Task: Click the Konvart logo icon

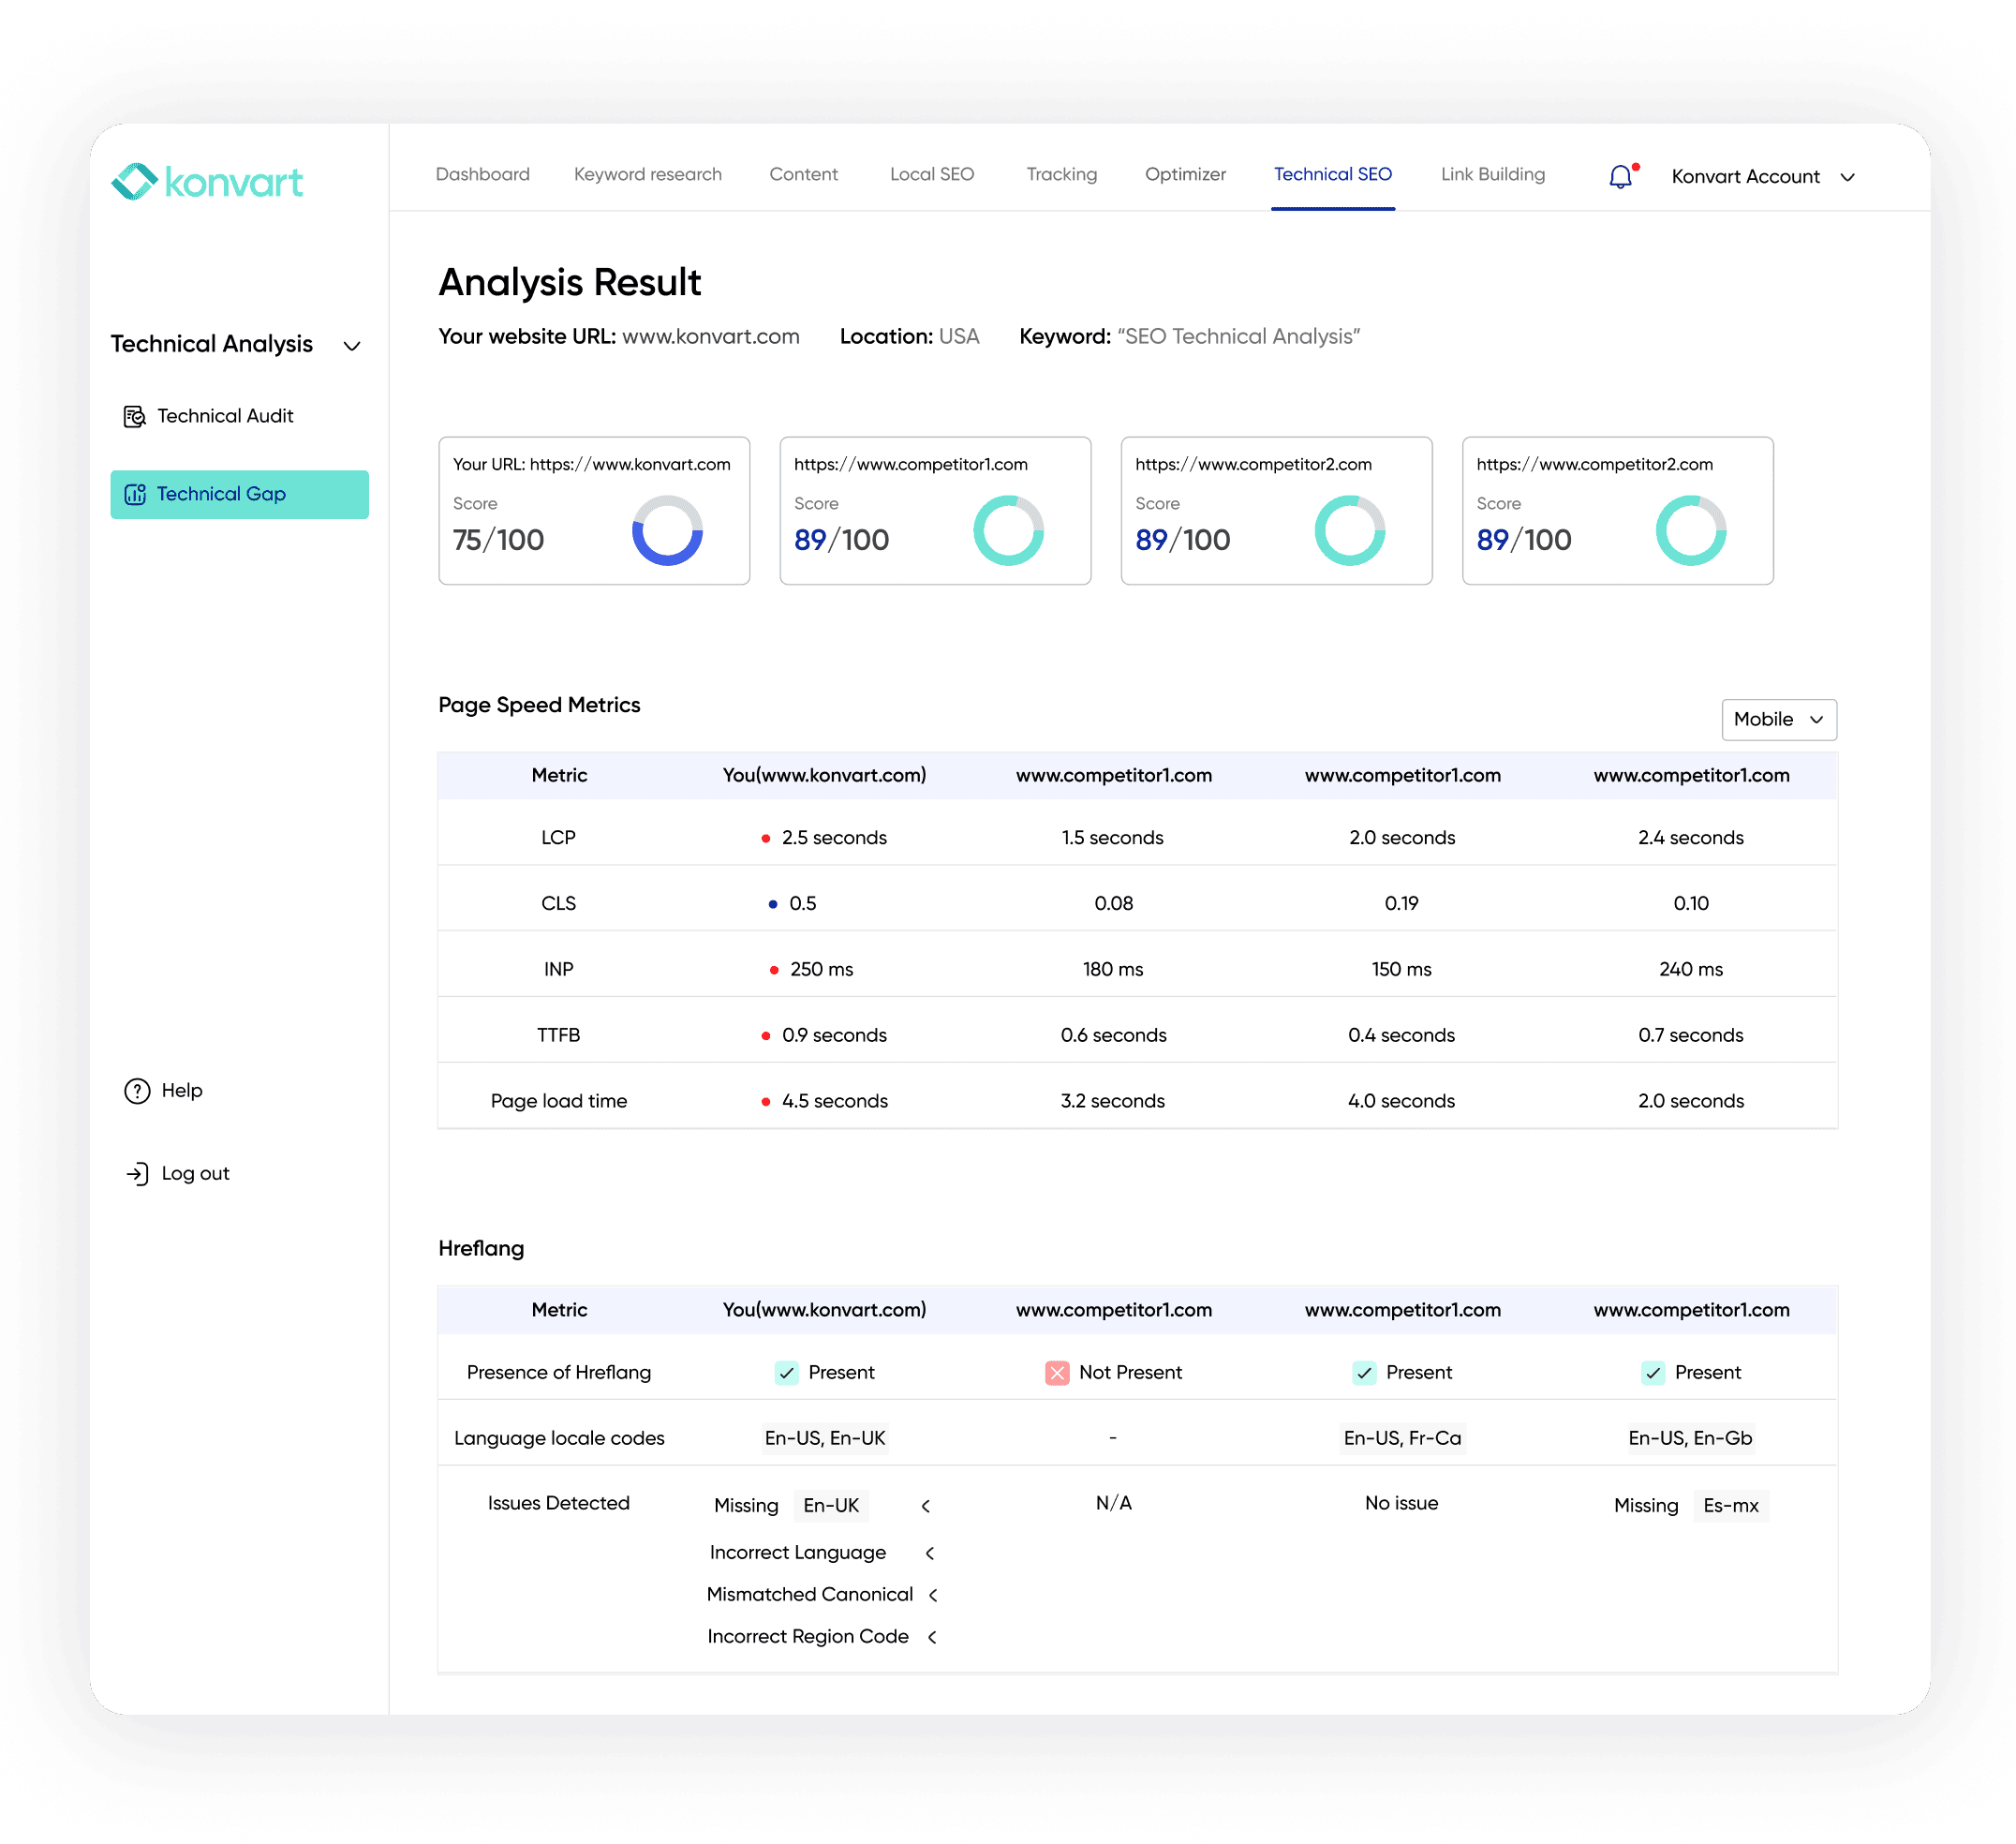Action: [134, 181]
